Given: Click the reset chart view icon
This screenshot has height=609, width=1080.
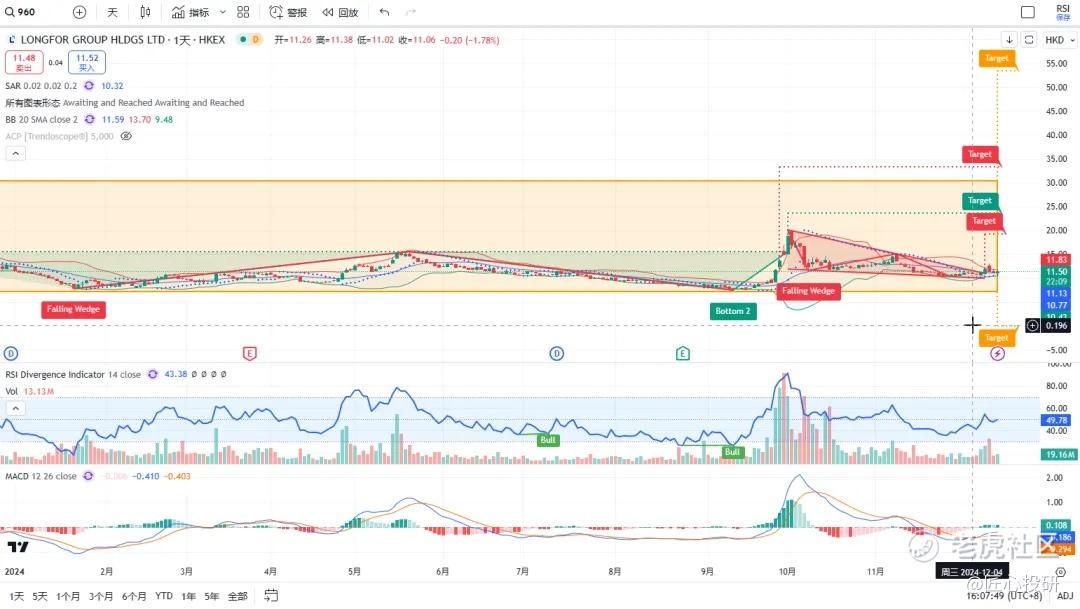Looking at the screenshot, I should click(x=1028, y=40).
